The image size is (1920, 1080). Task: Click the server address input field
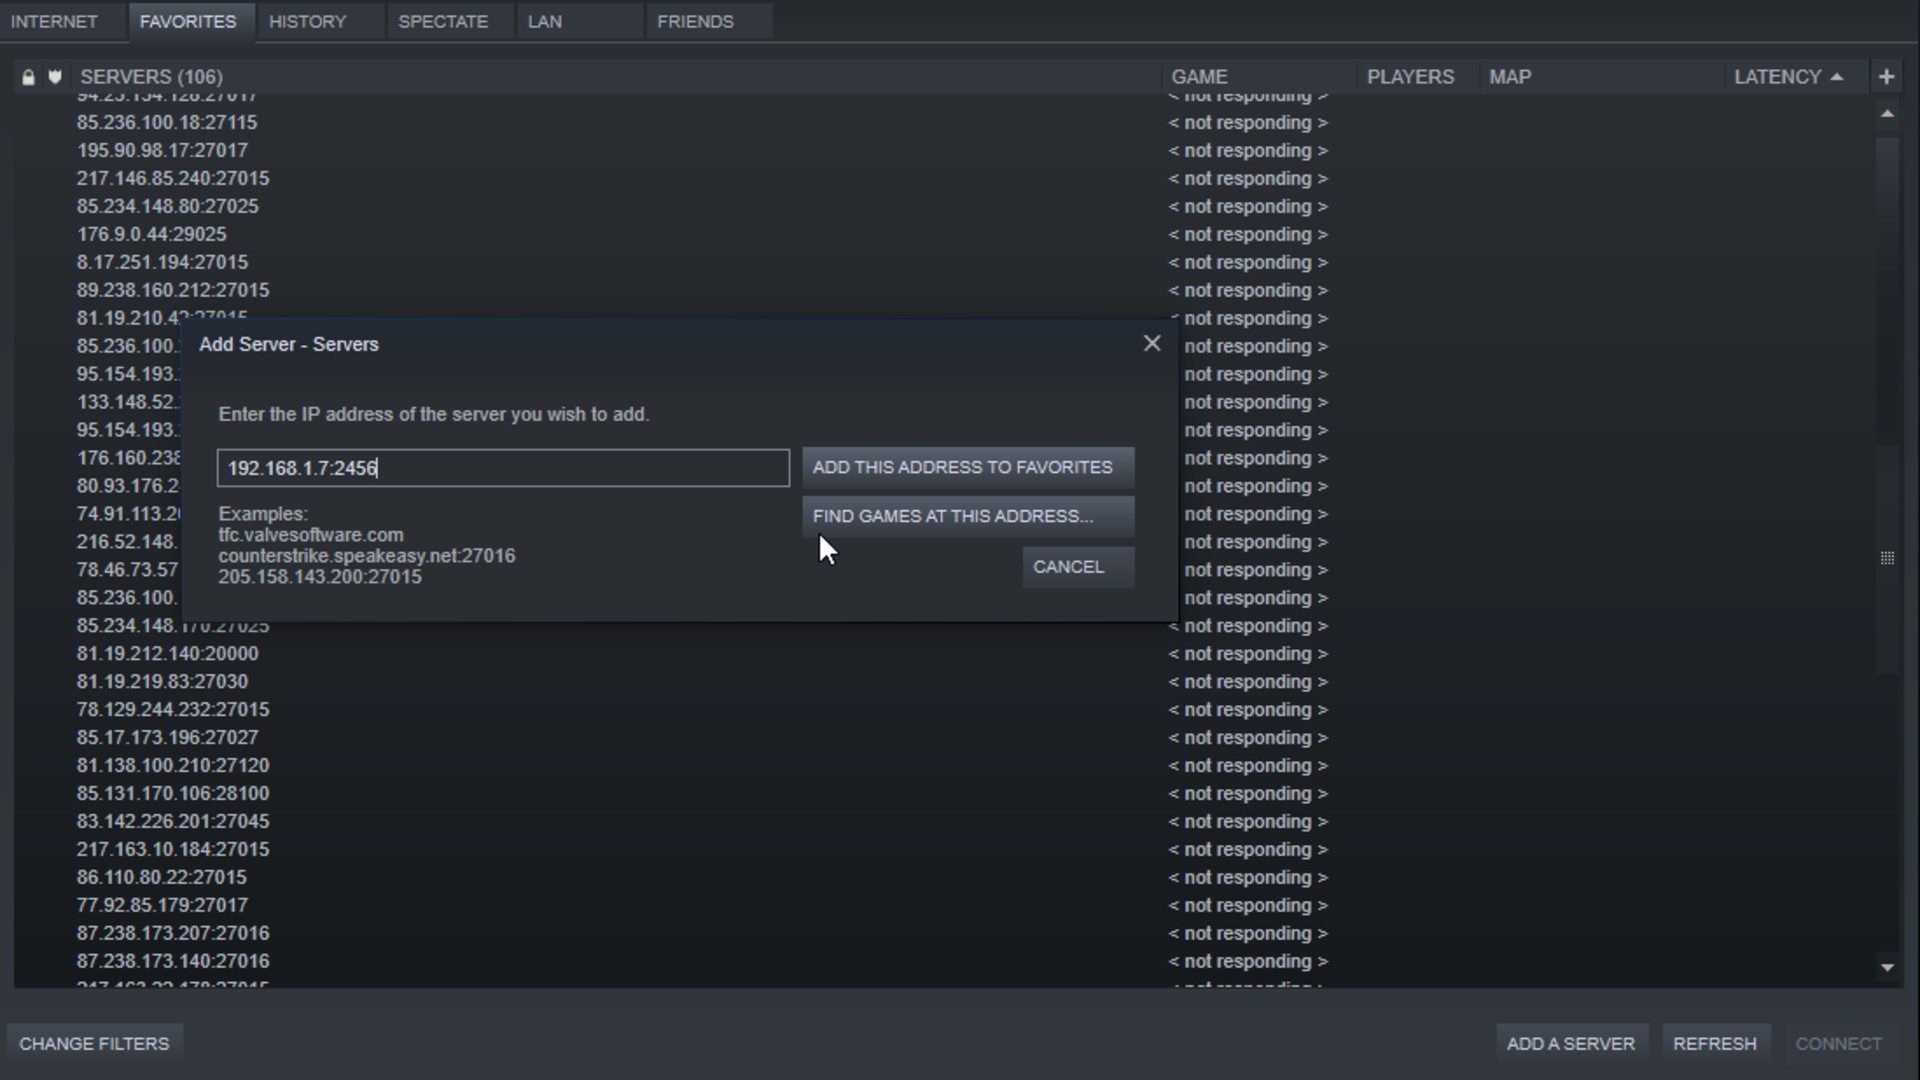pyautogui.click(x=502, y=467)
